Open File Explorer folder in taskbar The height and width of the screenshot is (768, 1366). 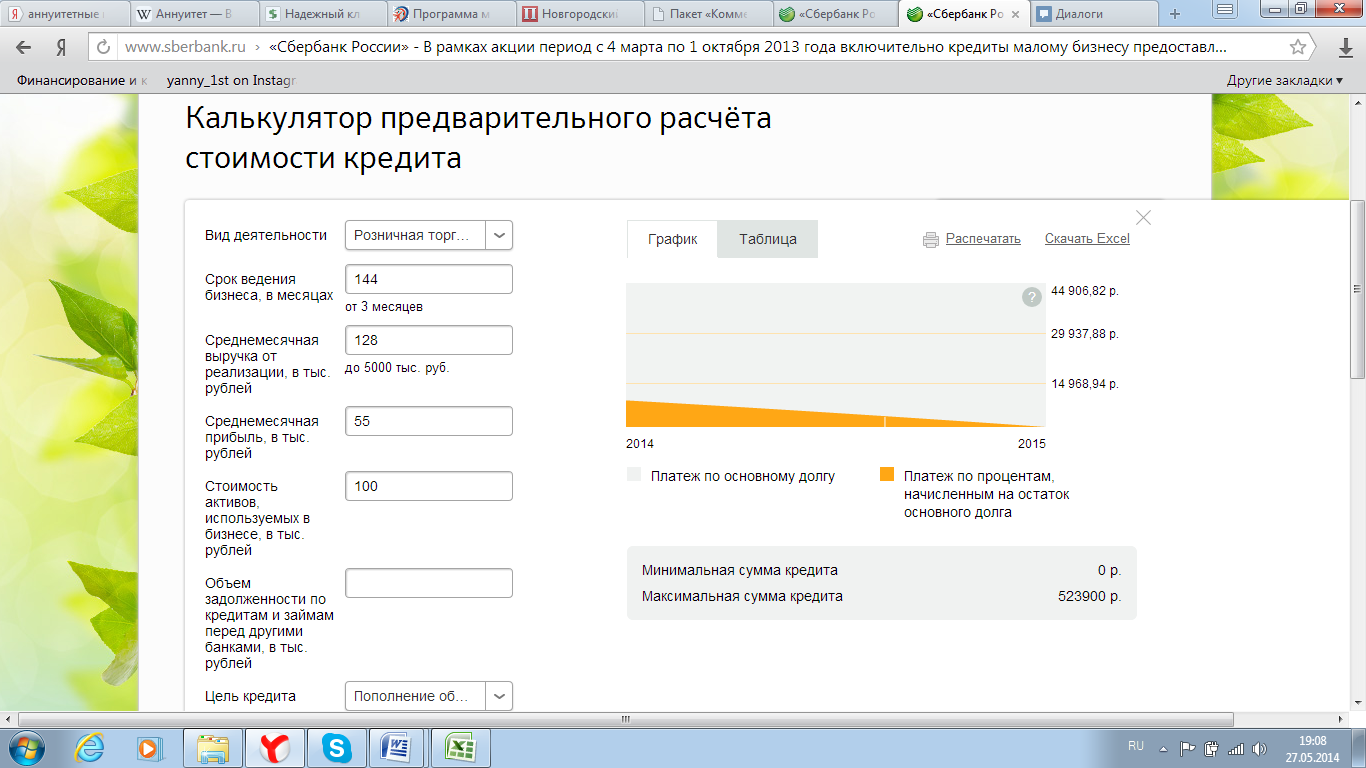pos(214,748)
